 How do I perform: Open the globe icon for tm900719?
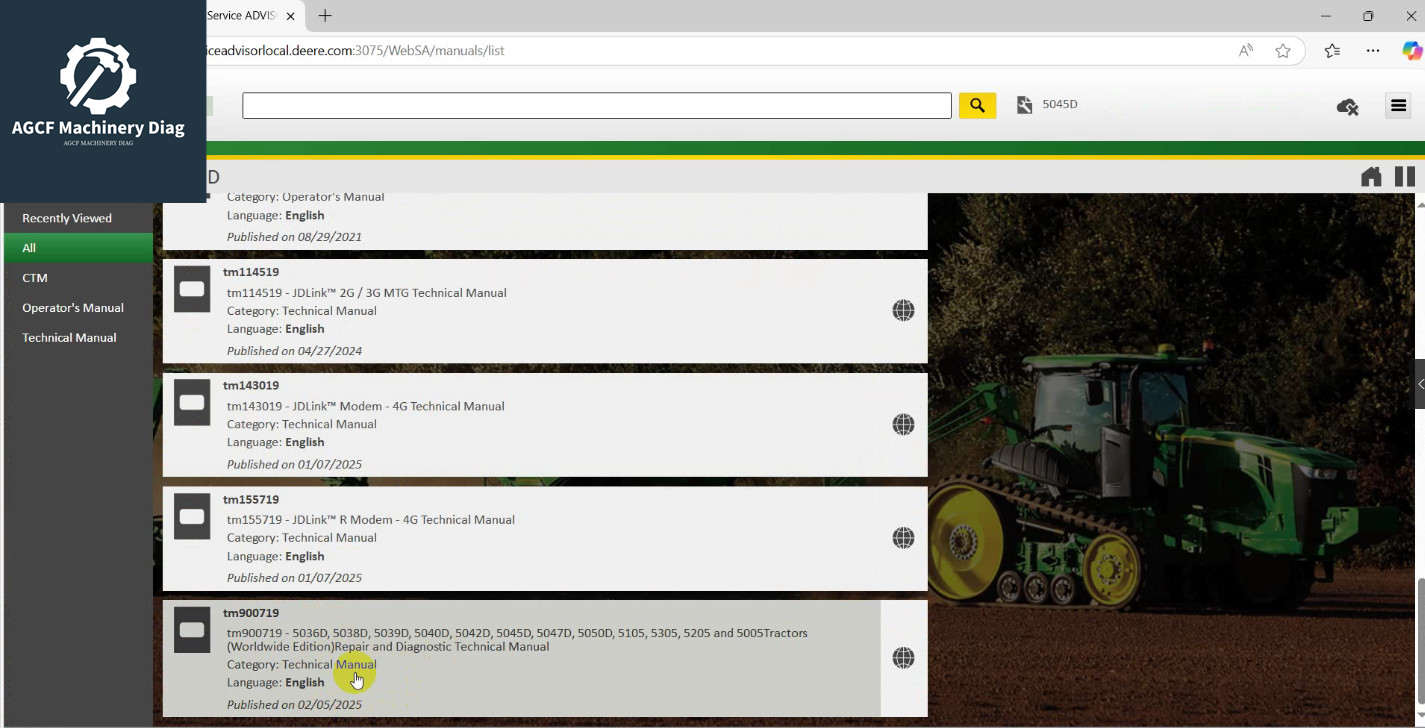pos(903,658)
